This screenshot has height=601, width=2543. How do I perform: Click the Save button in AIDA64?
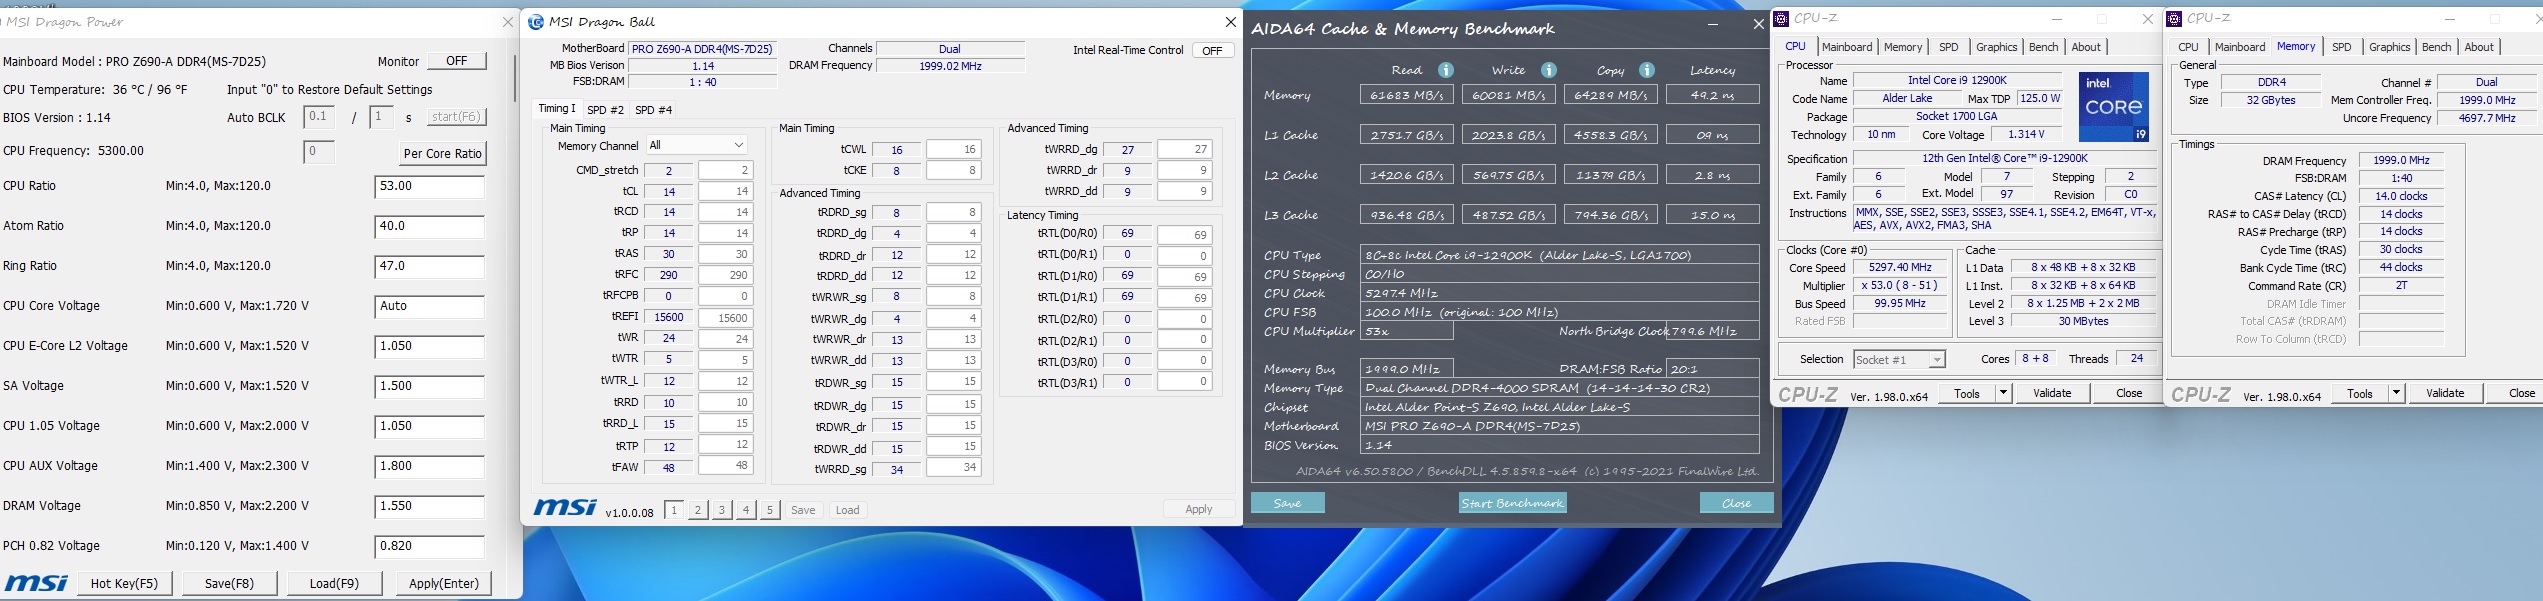(x=1287, y=503)
